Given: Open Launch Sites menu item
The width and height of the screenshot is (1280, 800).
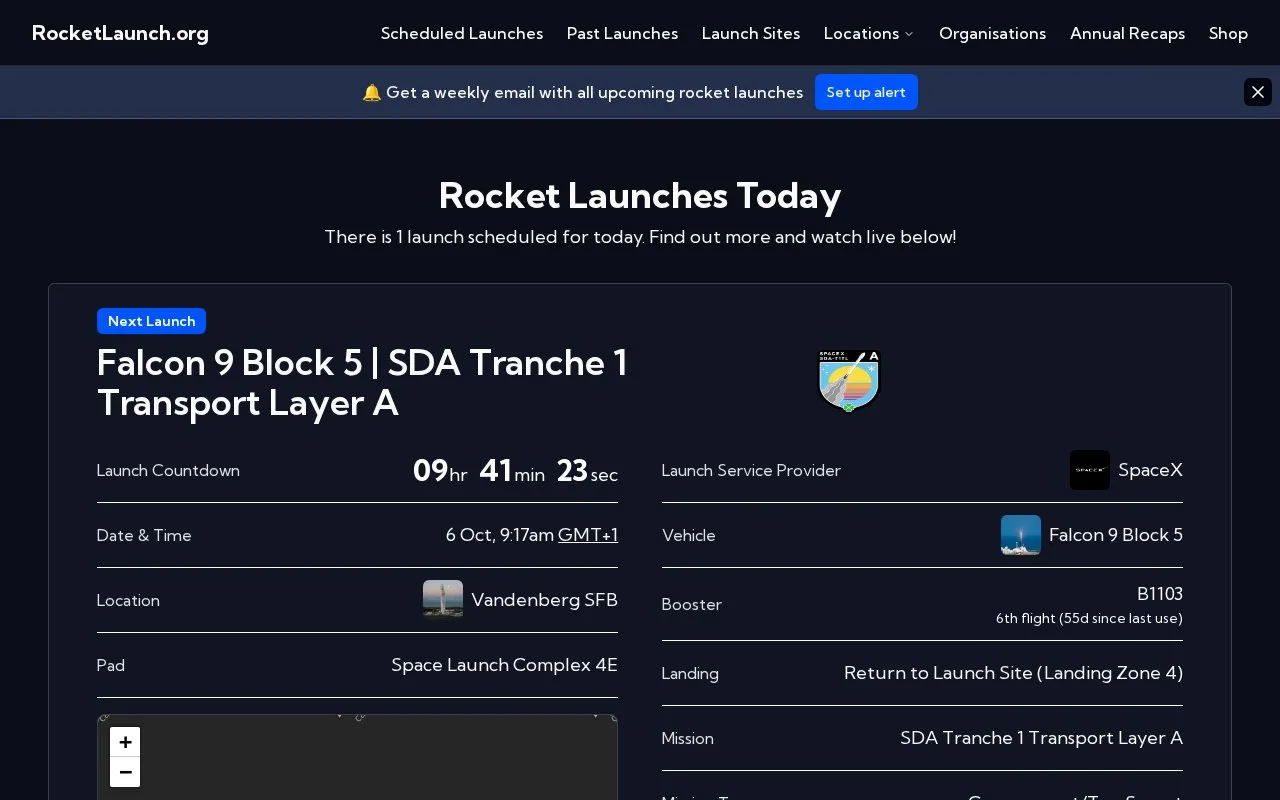Looking at the screenshot, I should (x=751, y=33).
